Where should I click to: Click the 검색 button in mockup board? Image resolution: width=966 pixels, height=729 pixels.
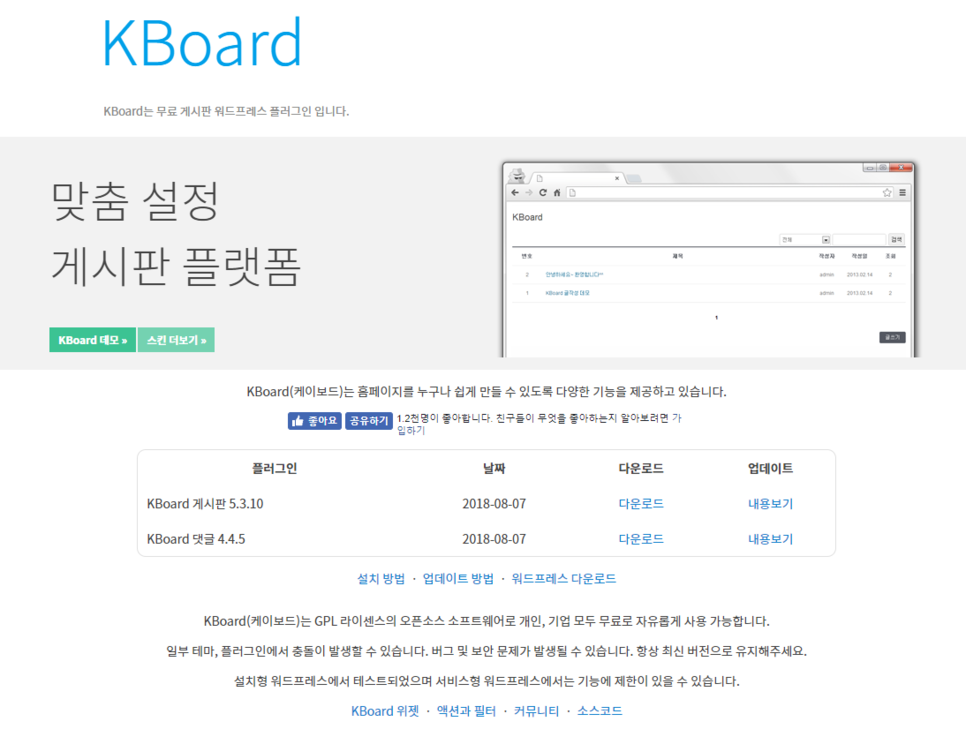coord(896,239)
